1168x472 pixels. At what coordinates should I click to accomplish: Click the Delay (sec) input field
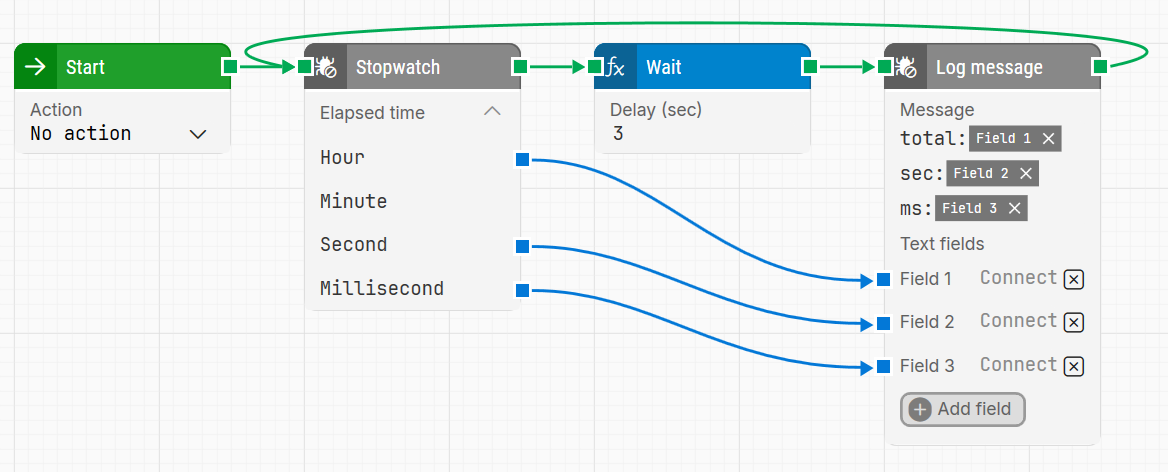click(x=700, y=133)
